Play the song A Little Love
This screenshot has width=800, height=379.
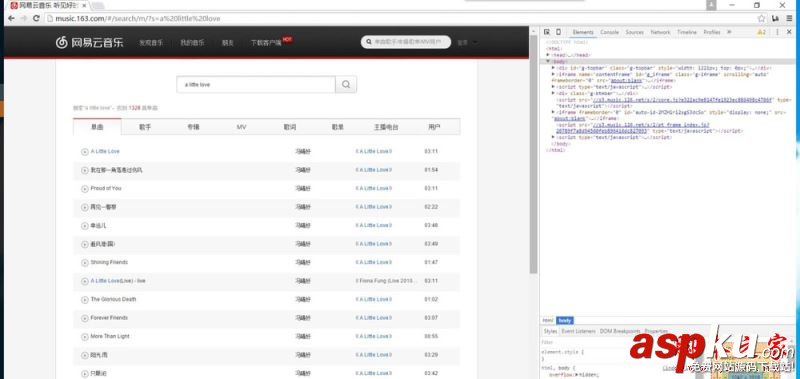(85, 151)
